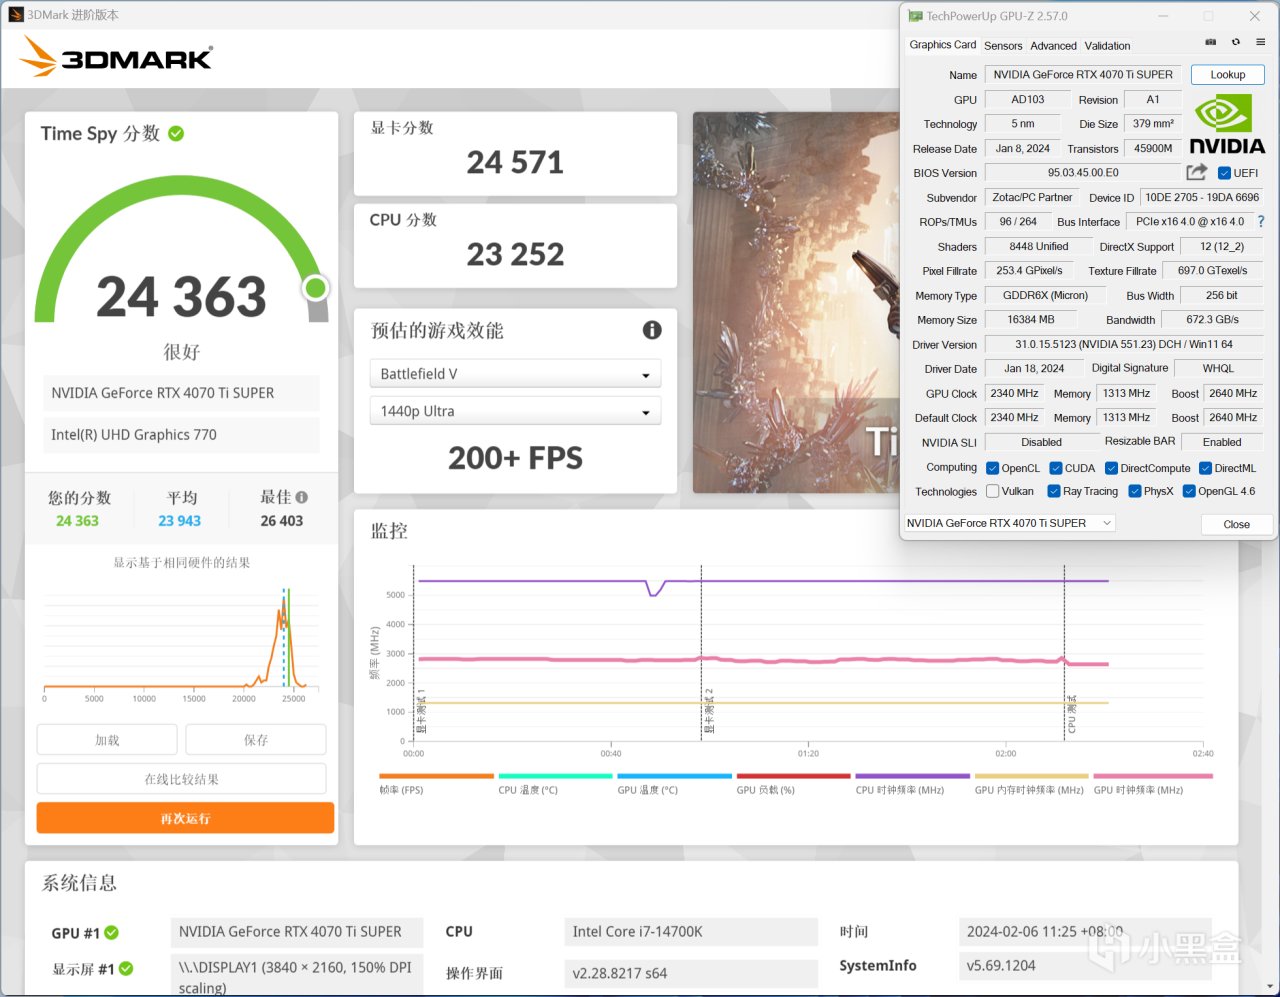Screen dimensions: 1280x997
Task: Click the GPU Name field in GPU-Z
Action: pyautogui.click(x=1083, y=75)
